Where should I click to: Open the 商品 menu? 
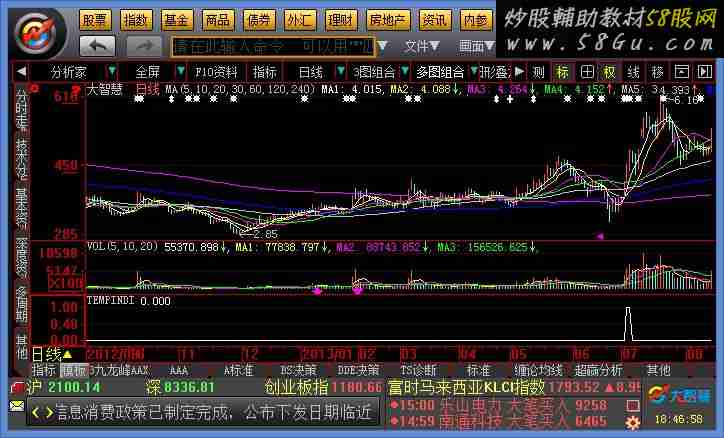click(218, 20)
